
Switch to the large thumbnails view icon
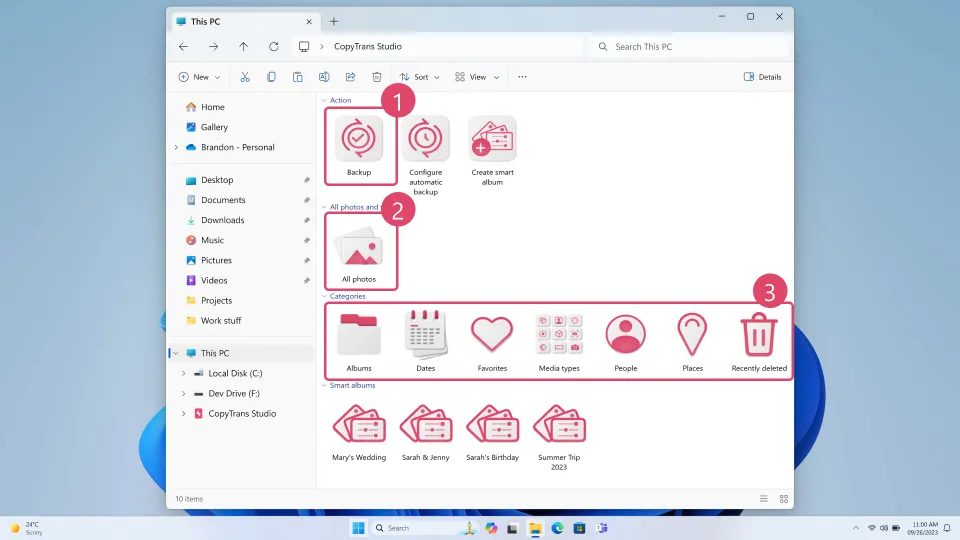[x=784, y=499]
